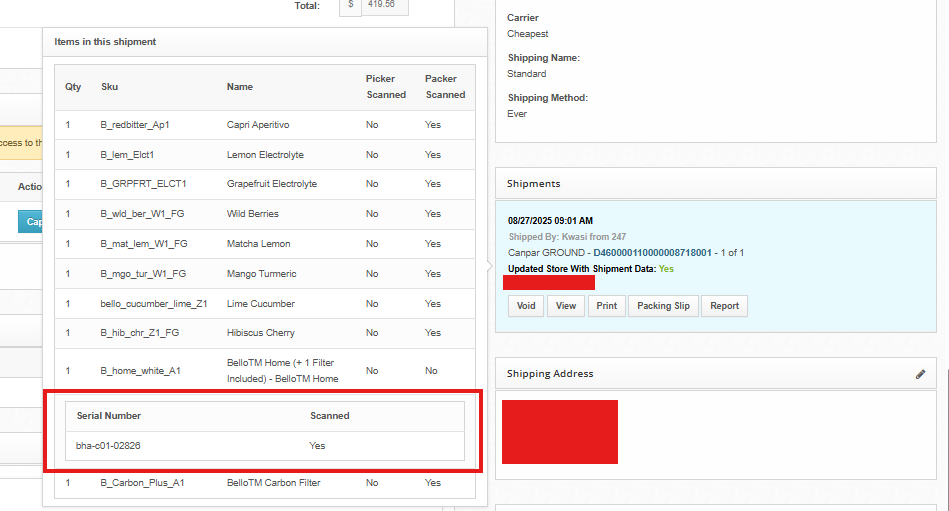Click the Shipping Name value Standard
The image size is (949, 511).
point(527,74)
